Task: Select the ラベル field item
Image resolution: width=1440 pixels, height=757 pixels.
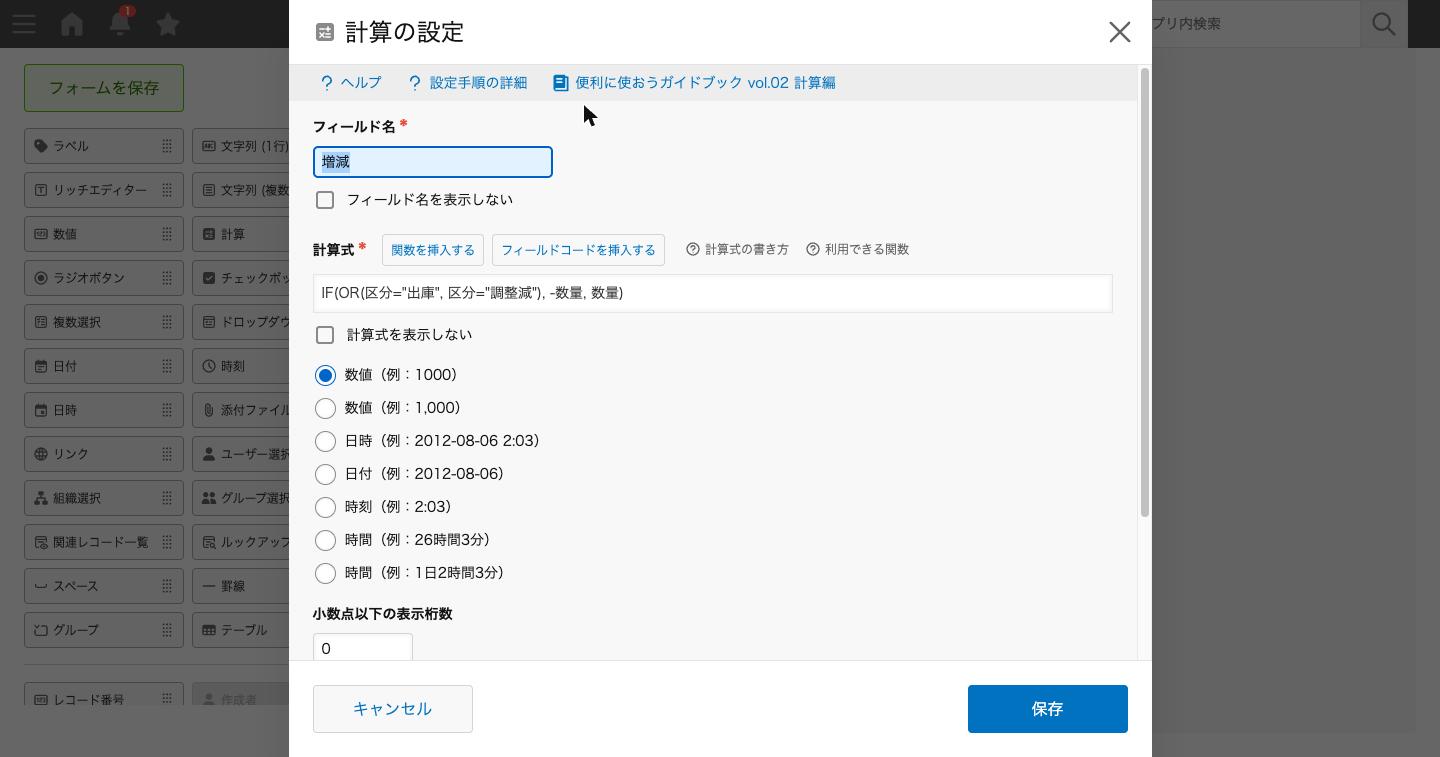Action: pyautogui.click(x=104, y=146)
